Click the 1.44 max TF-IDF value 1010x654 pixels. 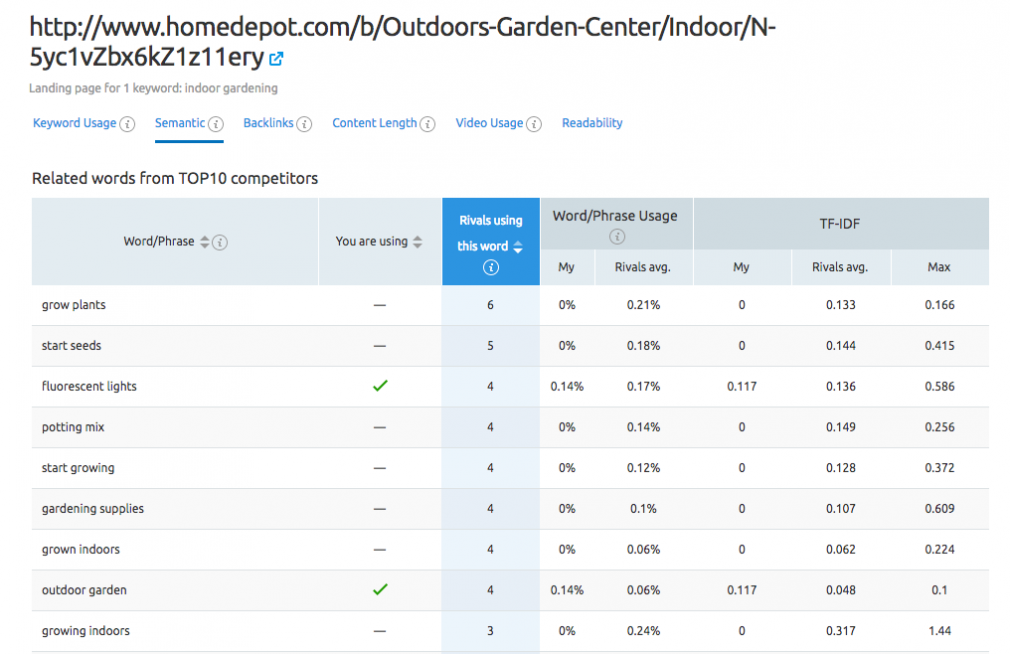940,631
